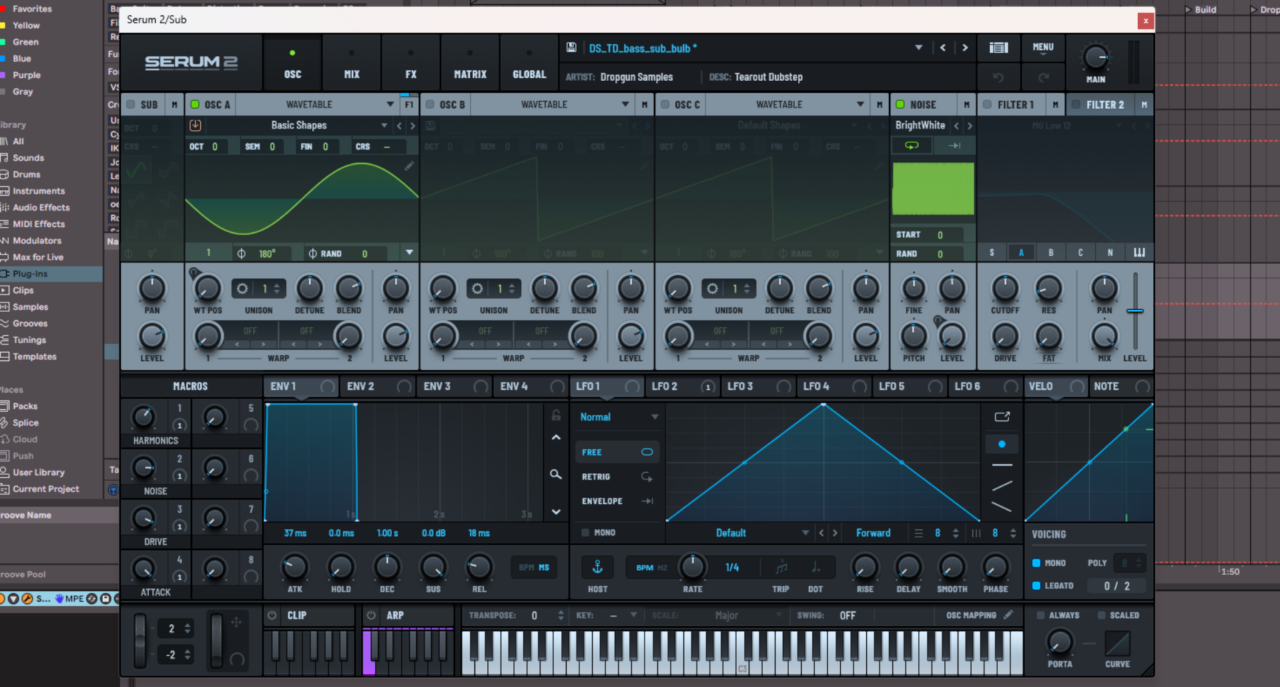
Task: Click LFO point draw dot tool
Action: coord(1002,443)
